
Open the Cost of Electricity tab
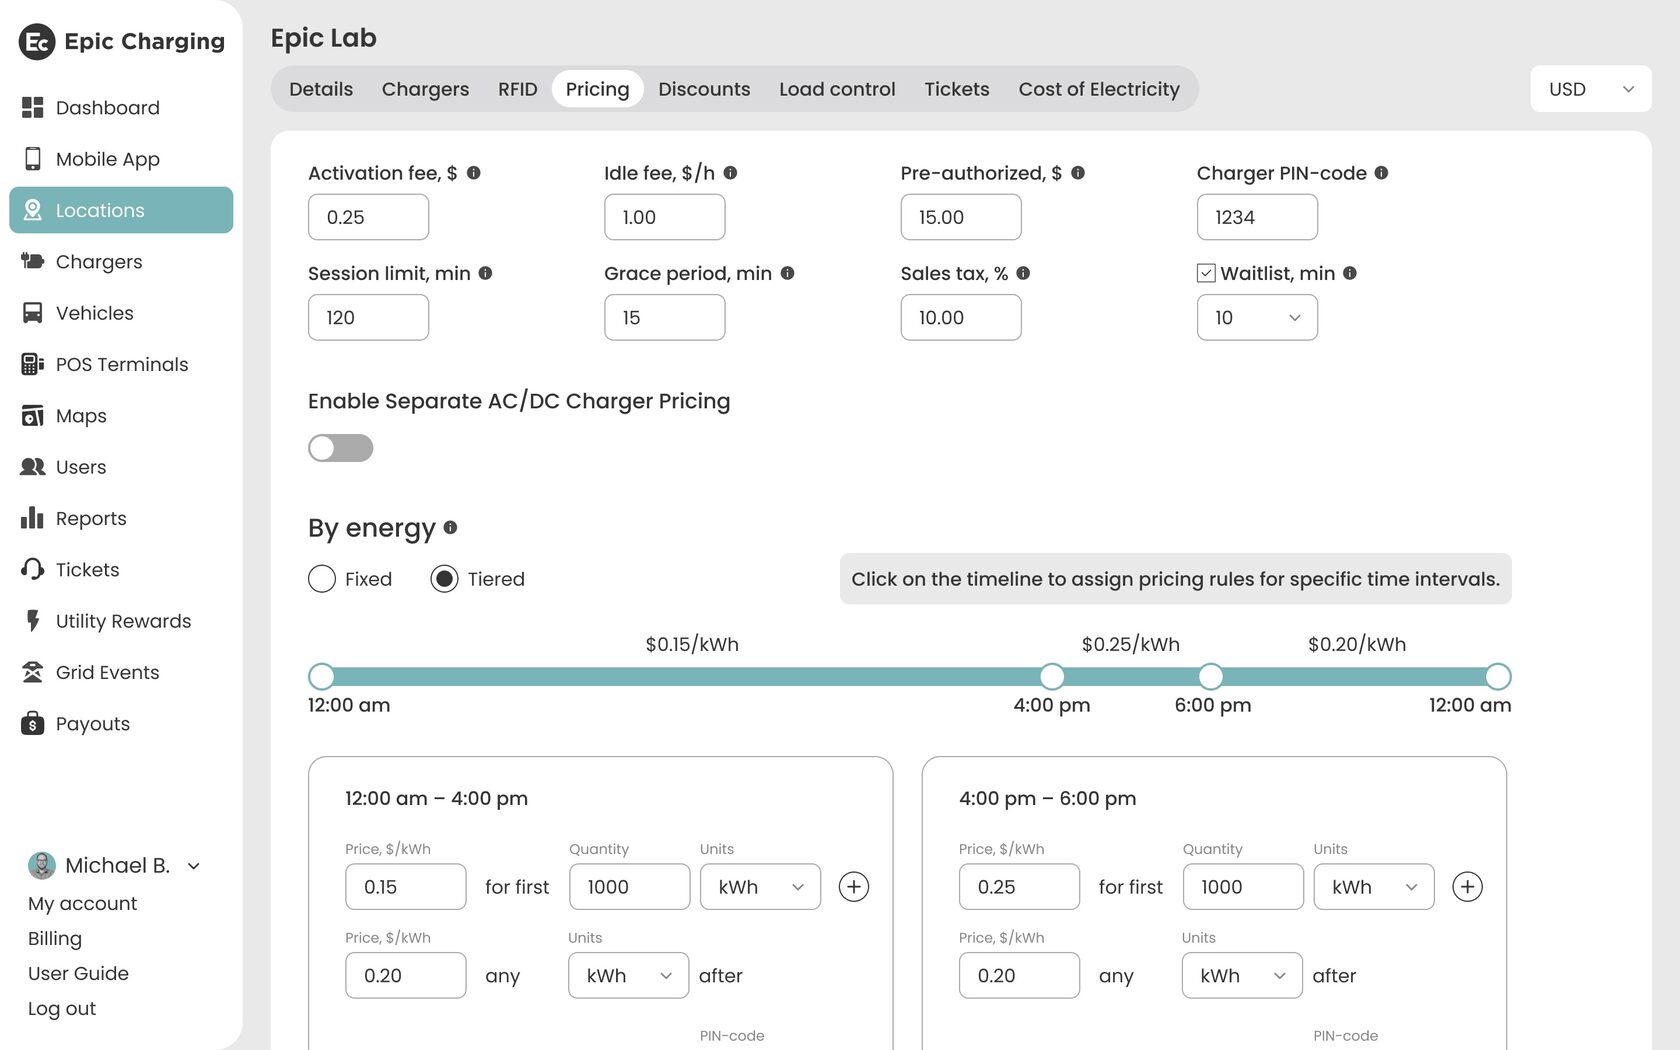click(1099, 89)
